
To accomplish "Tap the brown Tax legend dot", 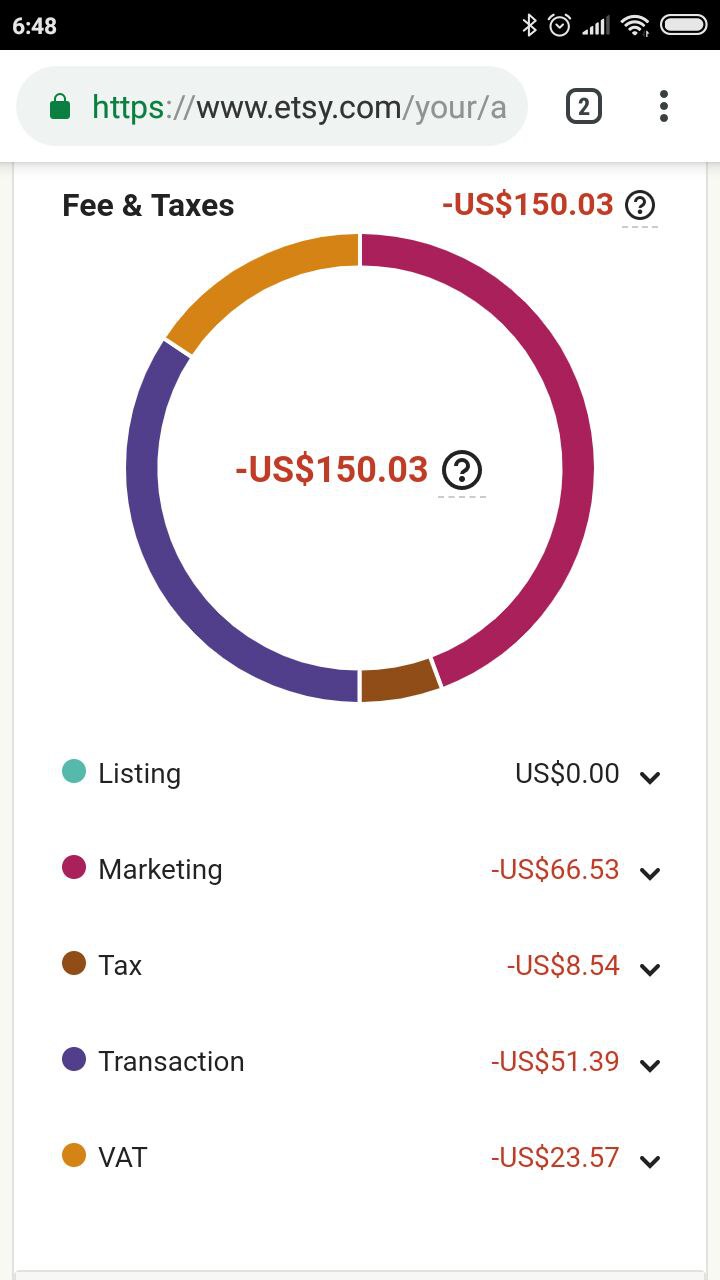I will pyautogui.click(x=74, y=963).
